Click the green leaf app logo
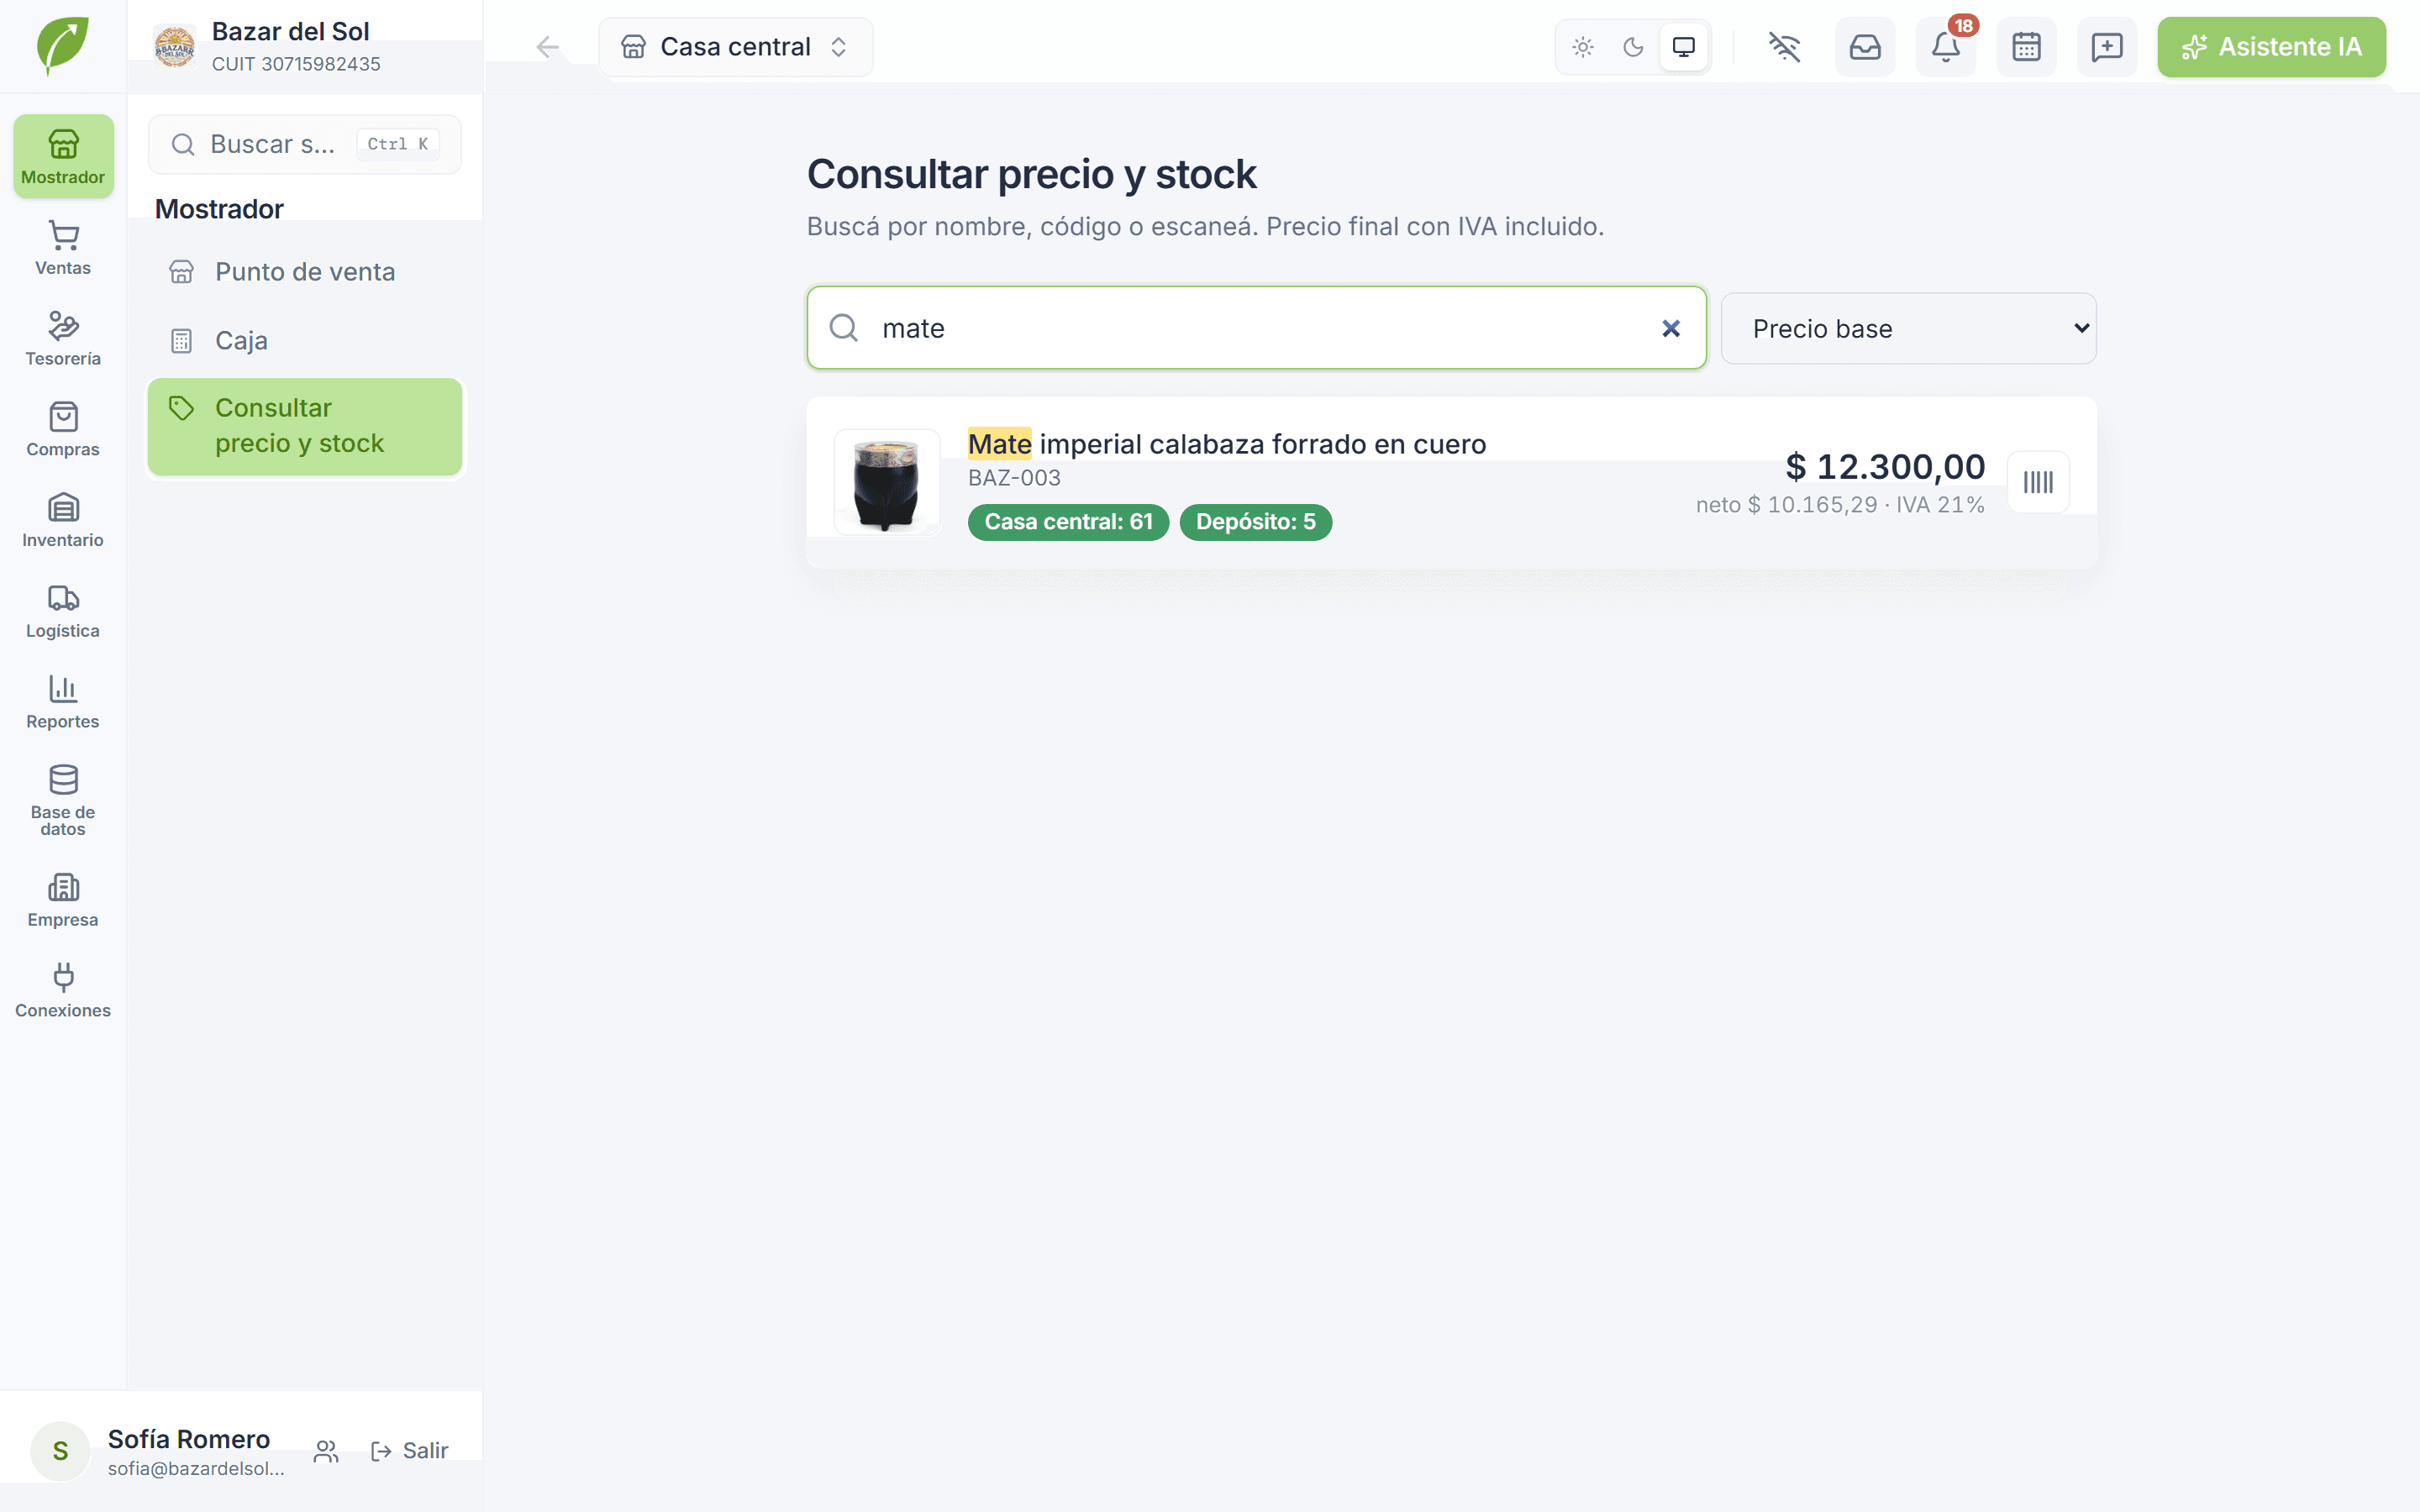The height and width of the screenshot is (1512, 2420). coord(63,46)
